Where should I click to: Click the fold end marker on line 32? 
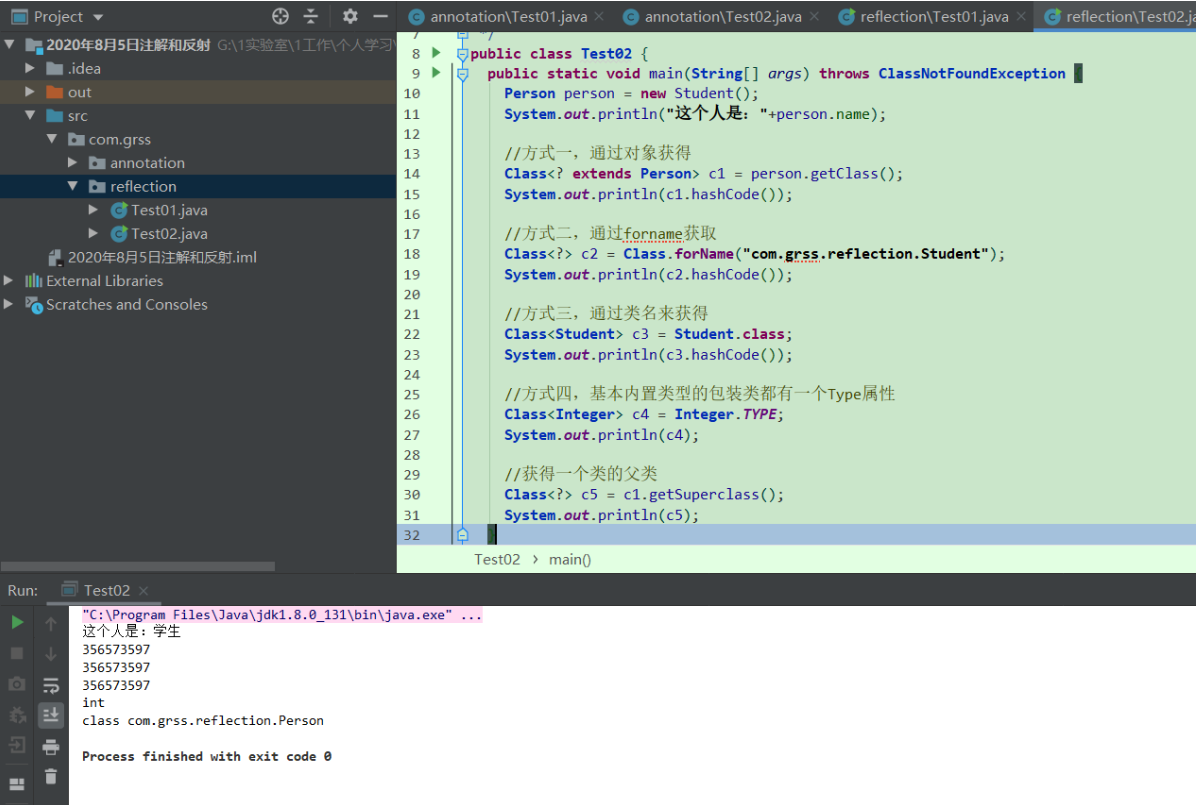[x=463, y=534]
